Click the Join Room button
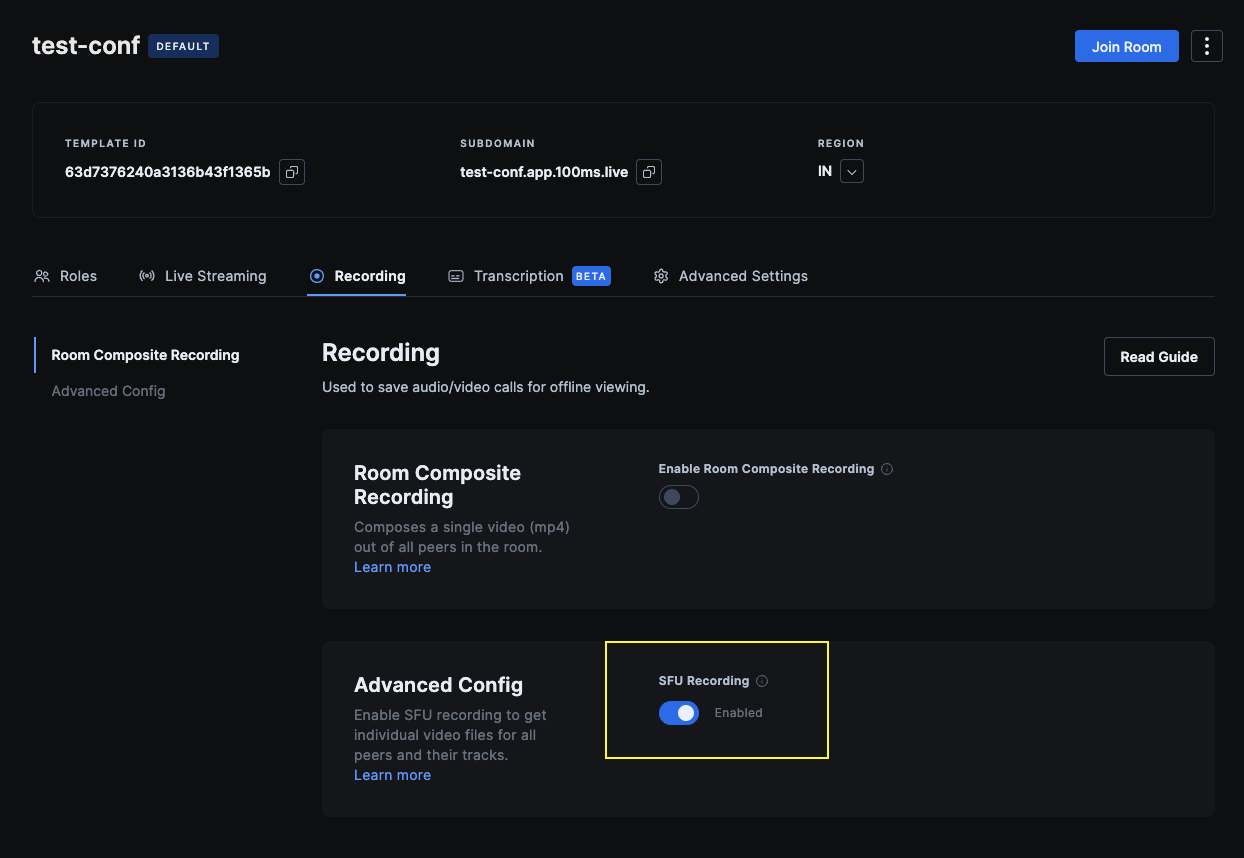Image resolution: width=1244 pixels, height=858 pixels. (1127, 46)
